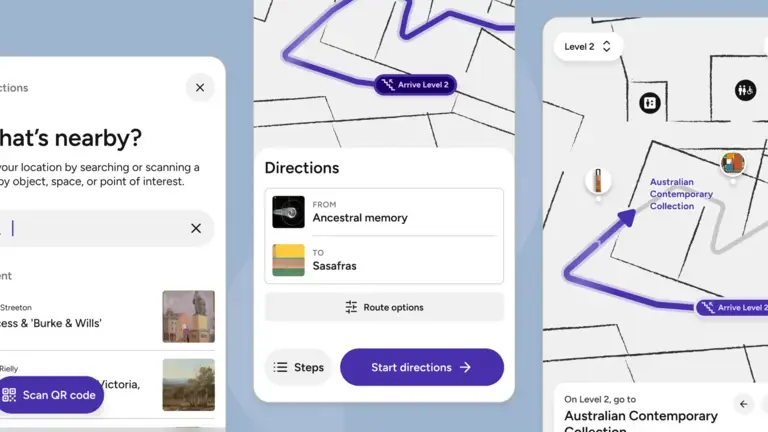Open the 'Burke & Wills' statue thumbnail
Image resolution: width=768 pixels, height=432 pixels.
188,316
